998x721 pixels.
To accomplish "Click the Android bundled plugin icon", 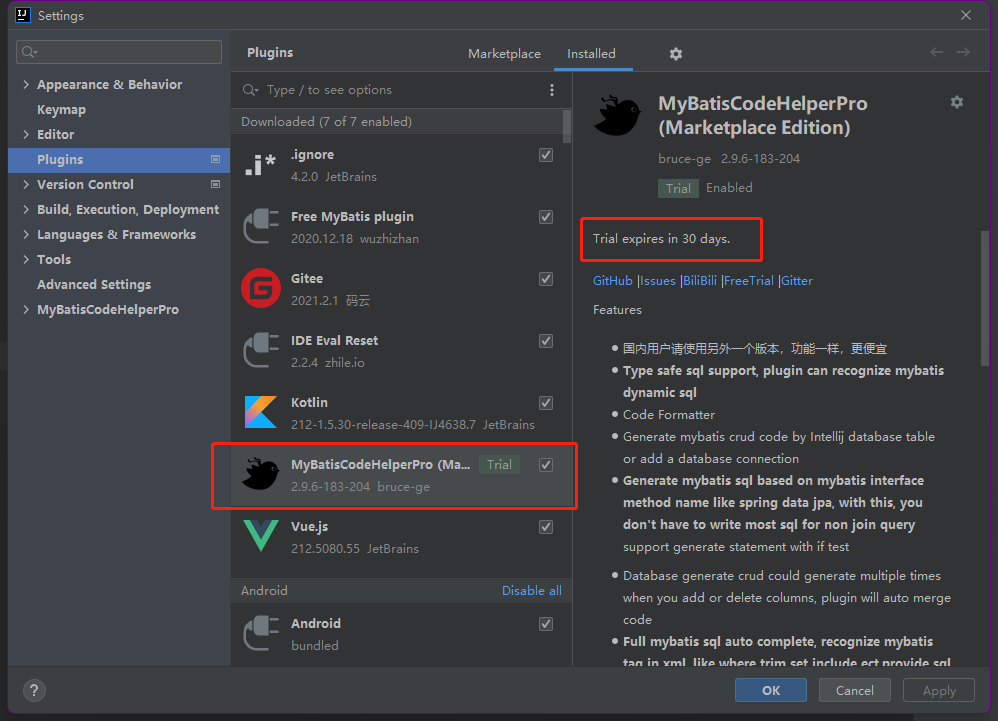I will coord(260,633).
